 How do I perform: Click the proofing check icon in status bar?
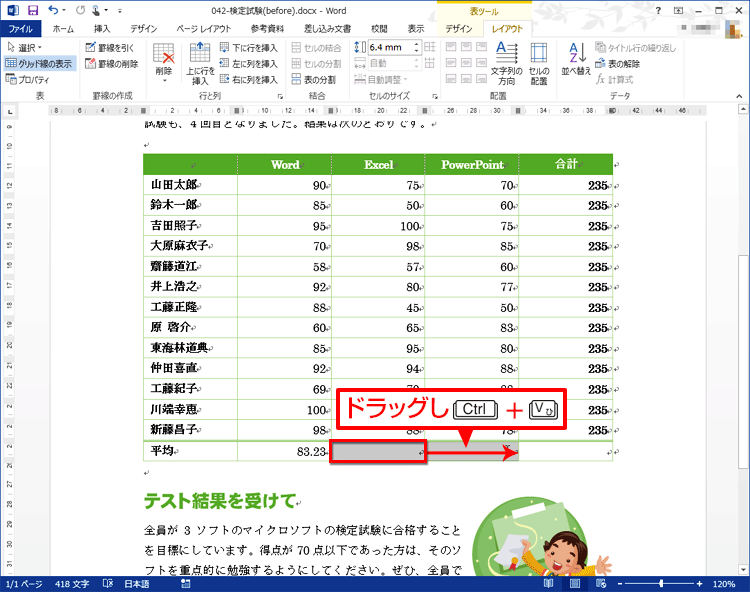pyautogui.click(x=108, y=584)
